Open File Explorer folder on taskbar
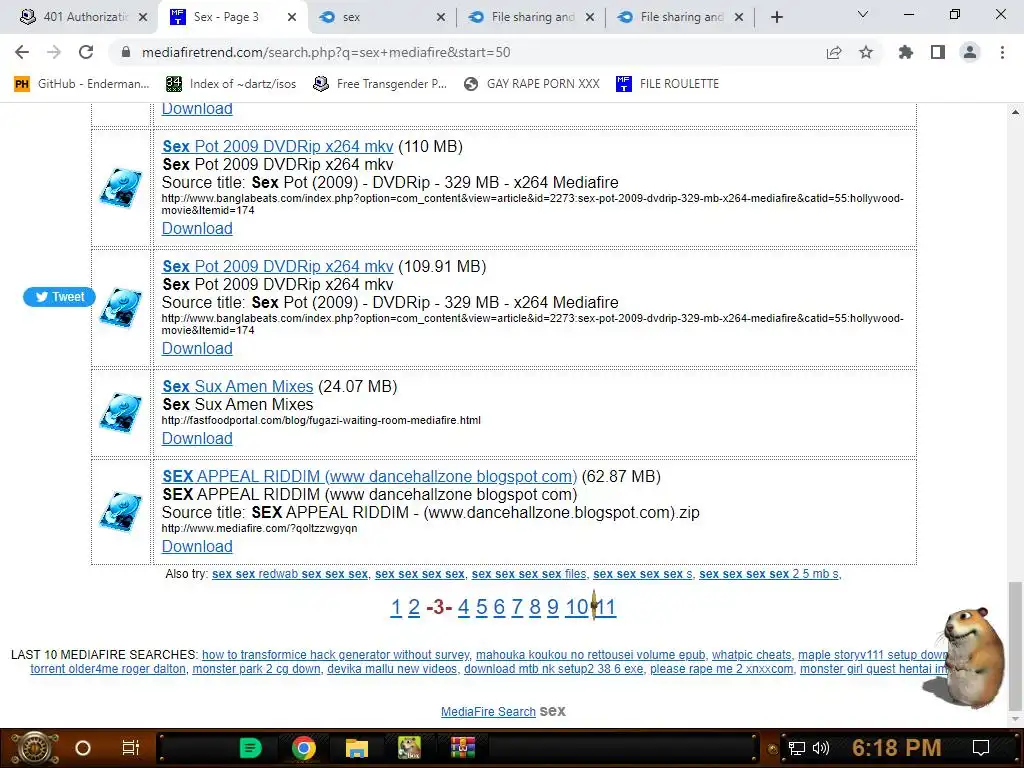 (x=357, y=748)
